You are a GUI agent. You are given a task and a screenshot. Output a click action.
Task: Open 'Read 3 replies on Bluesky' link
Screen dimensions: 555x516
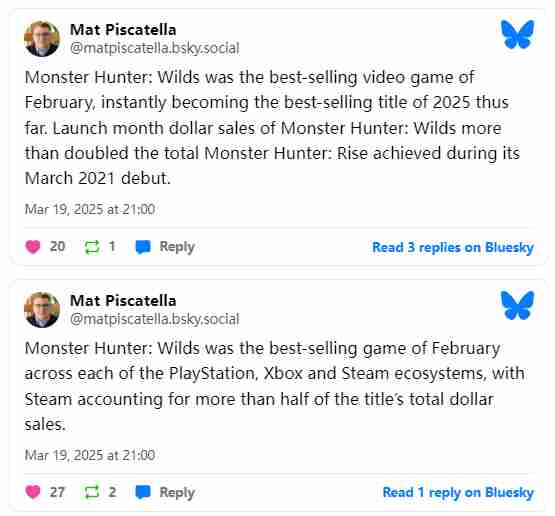pos(453,247)
